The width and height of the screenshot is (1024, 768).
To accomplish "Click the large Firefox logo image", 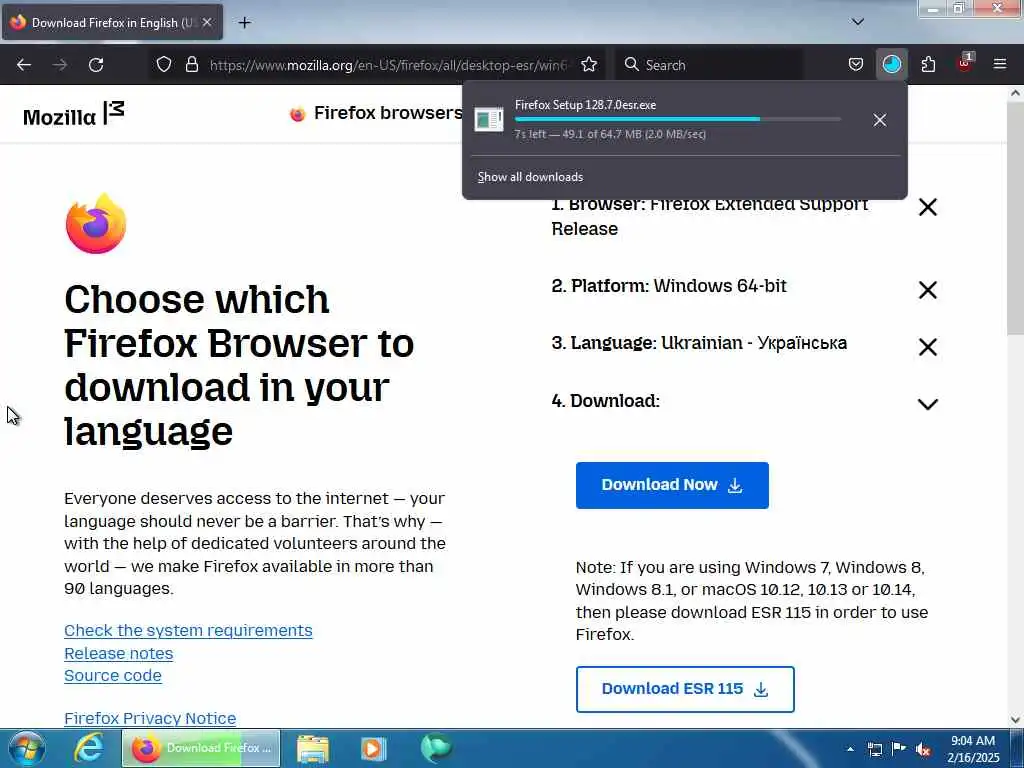I will (x=96, y=223).
